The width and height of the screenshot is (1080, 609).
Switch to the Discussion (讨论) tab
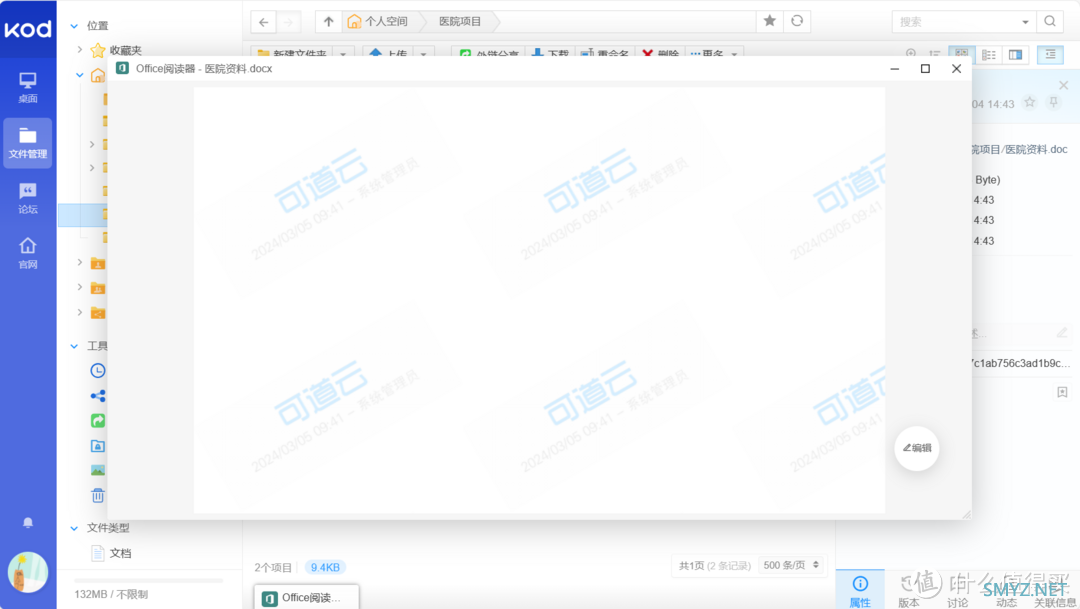tap(957, 590)
